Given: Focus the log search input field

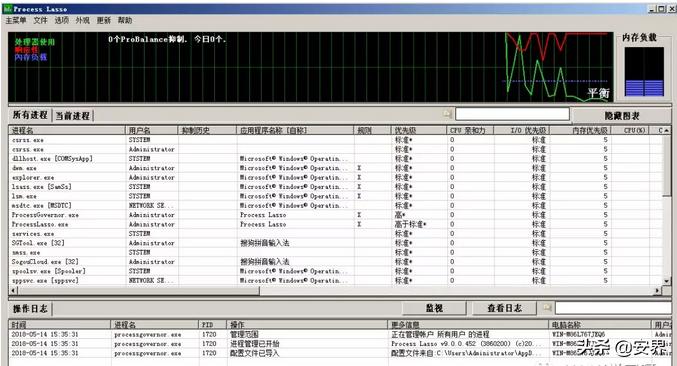Looking at the screenshot, I should [613, 308].
